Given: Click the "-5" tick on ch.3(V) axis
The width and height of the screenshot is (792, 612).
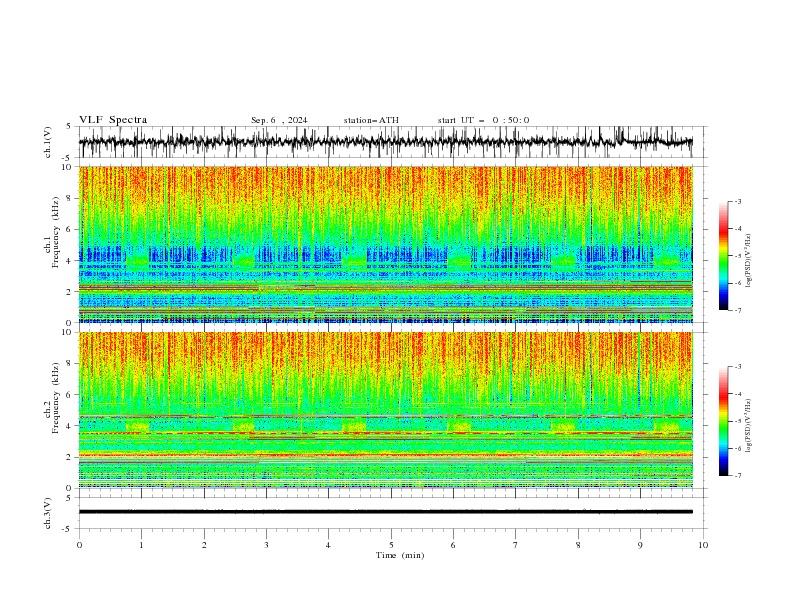Looking at the screenshot, I should point(68,529).
